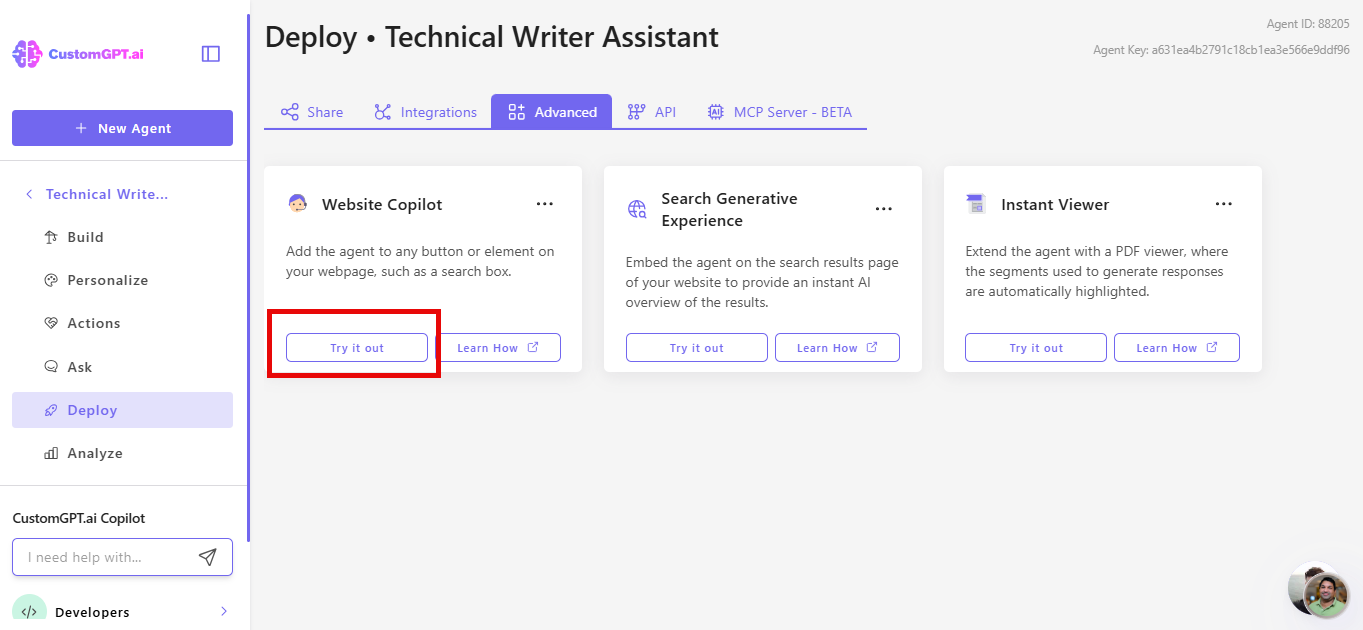Open Learn How for Instant Viewer

coord(1177,348)
